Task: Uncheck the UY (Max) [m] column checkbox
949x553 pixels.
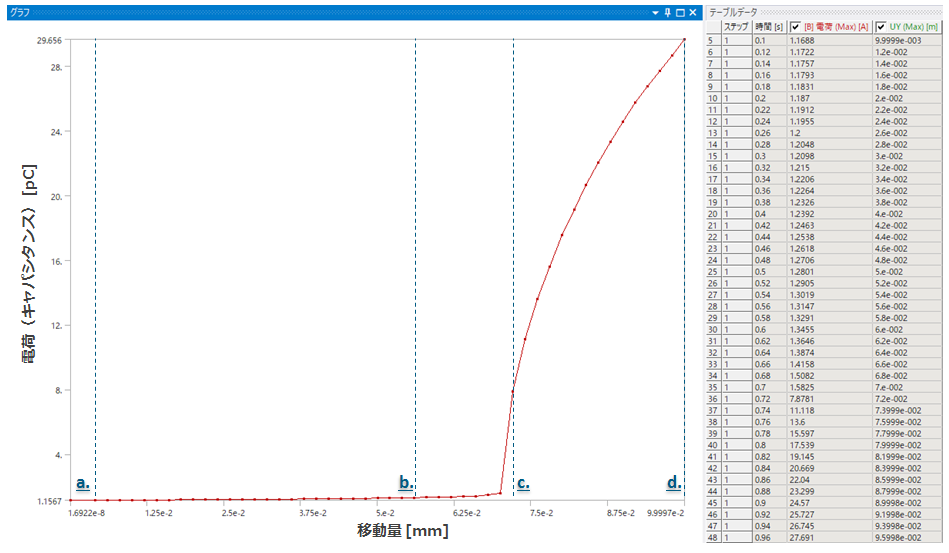Action: pos(881,27)
